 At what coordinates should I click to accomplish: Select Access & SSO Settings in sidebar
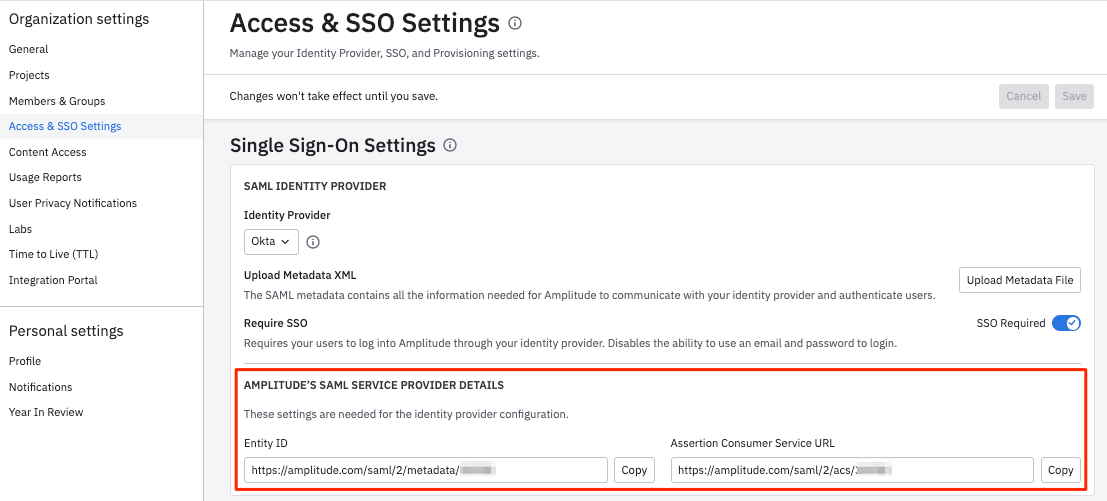pyautogui.click(x=65, y=126)
